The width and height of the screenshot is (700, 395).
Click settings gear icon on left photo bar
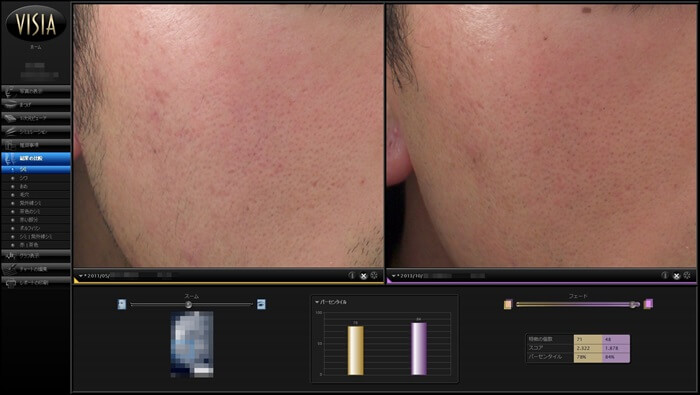pyautogui.click(x=375, y=275)
